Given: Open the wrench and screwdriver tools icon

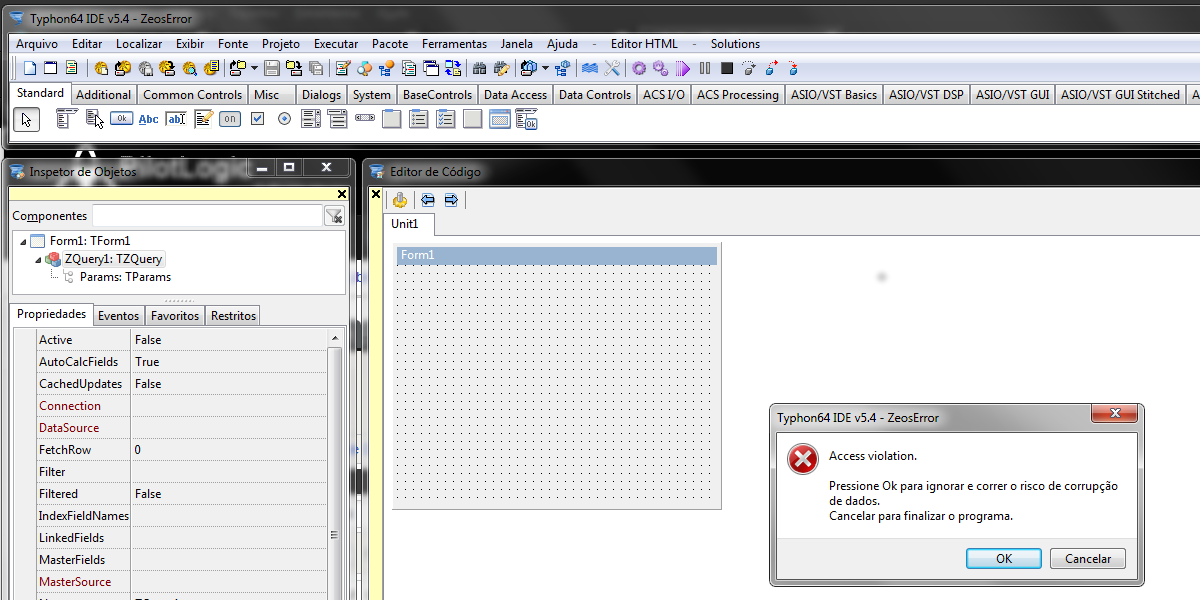Looking at the screenshot, I should (612, 68).
